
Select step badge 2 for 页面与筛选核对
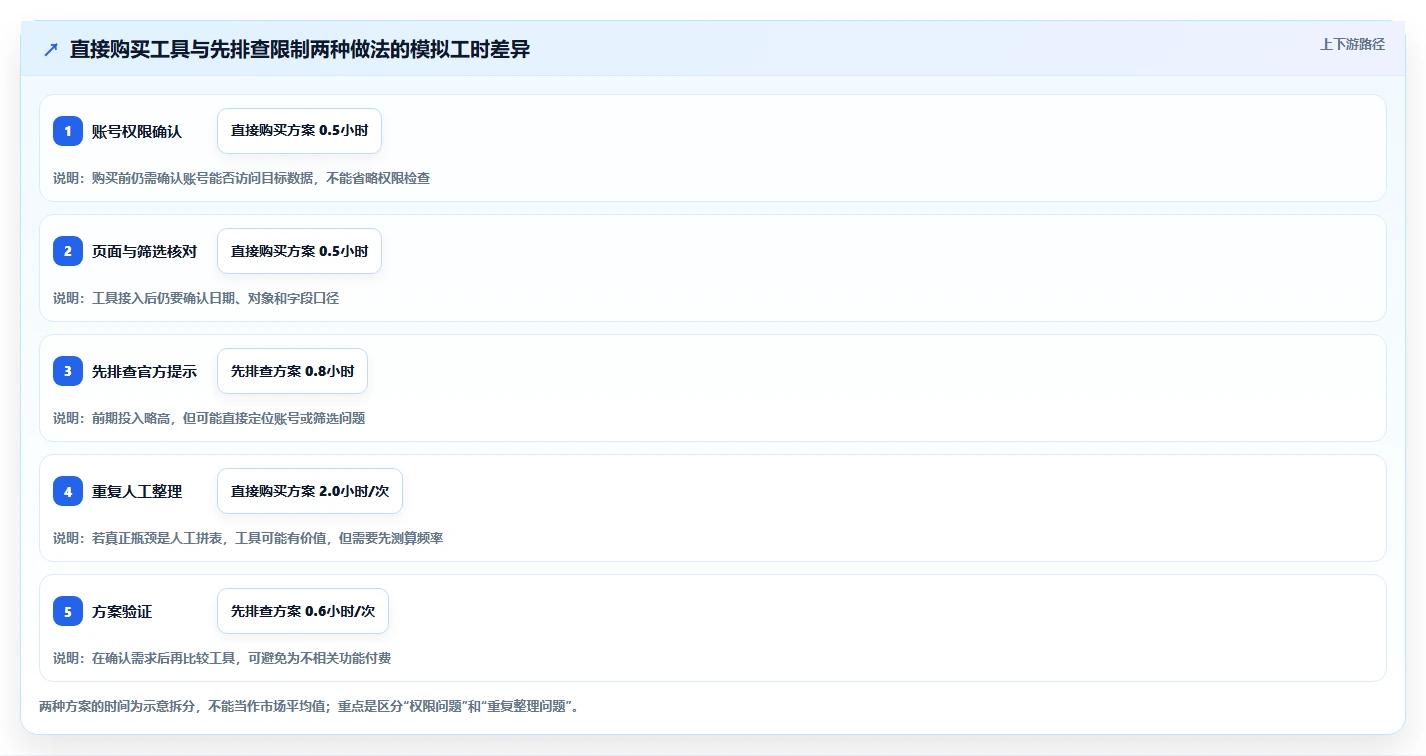(68, 251)
